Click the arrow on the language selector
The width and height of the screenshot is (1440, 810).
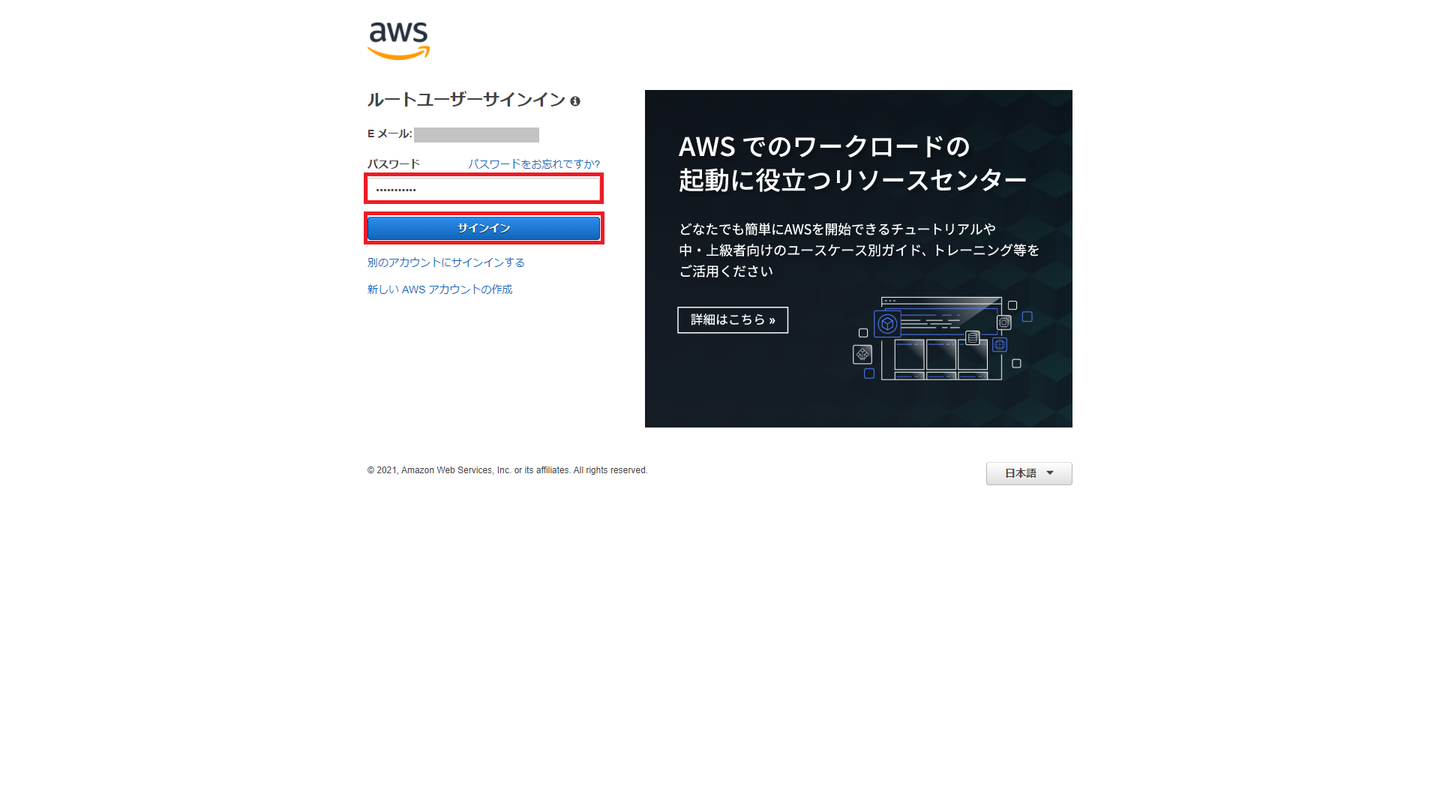[1050, 473]
